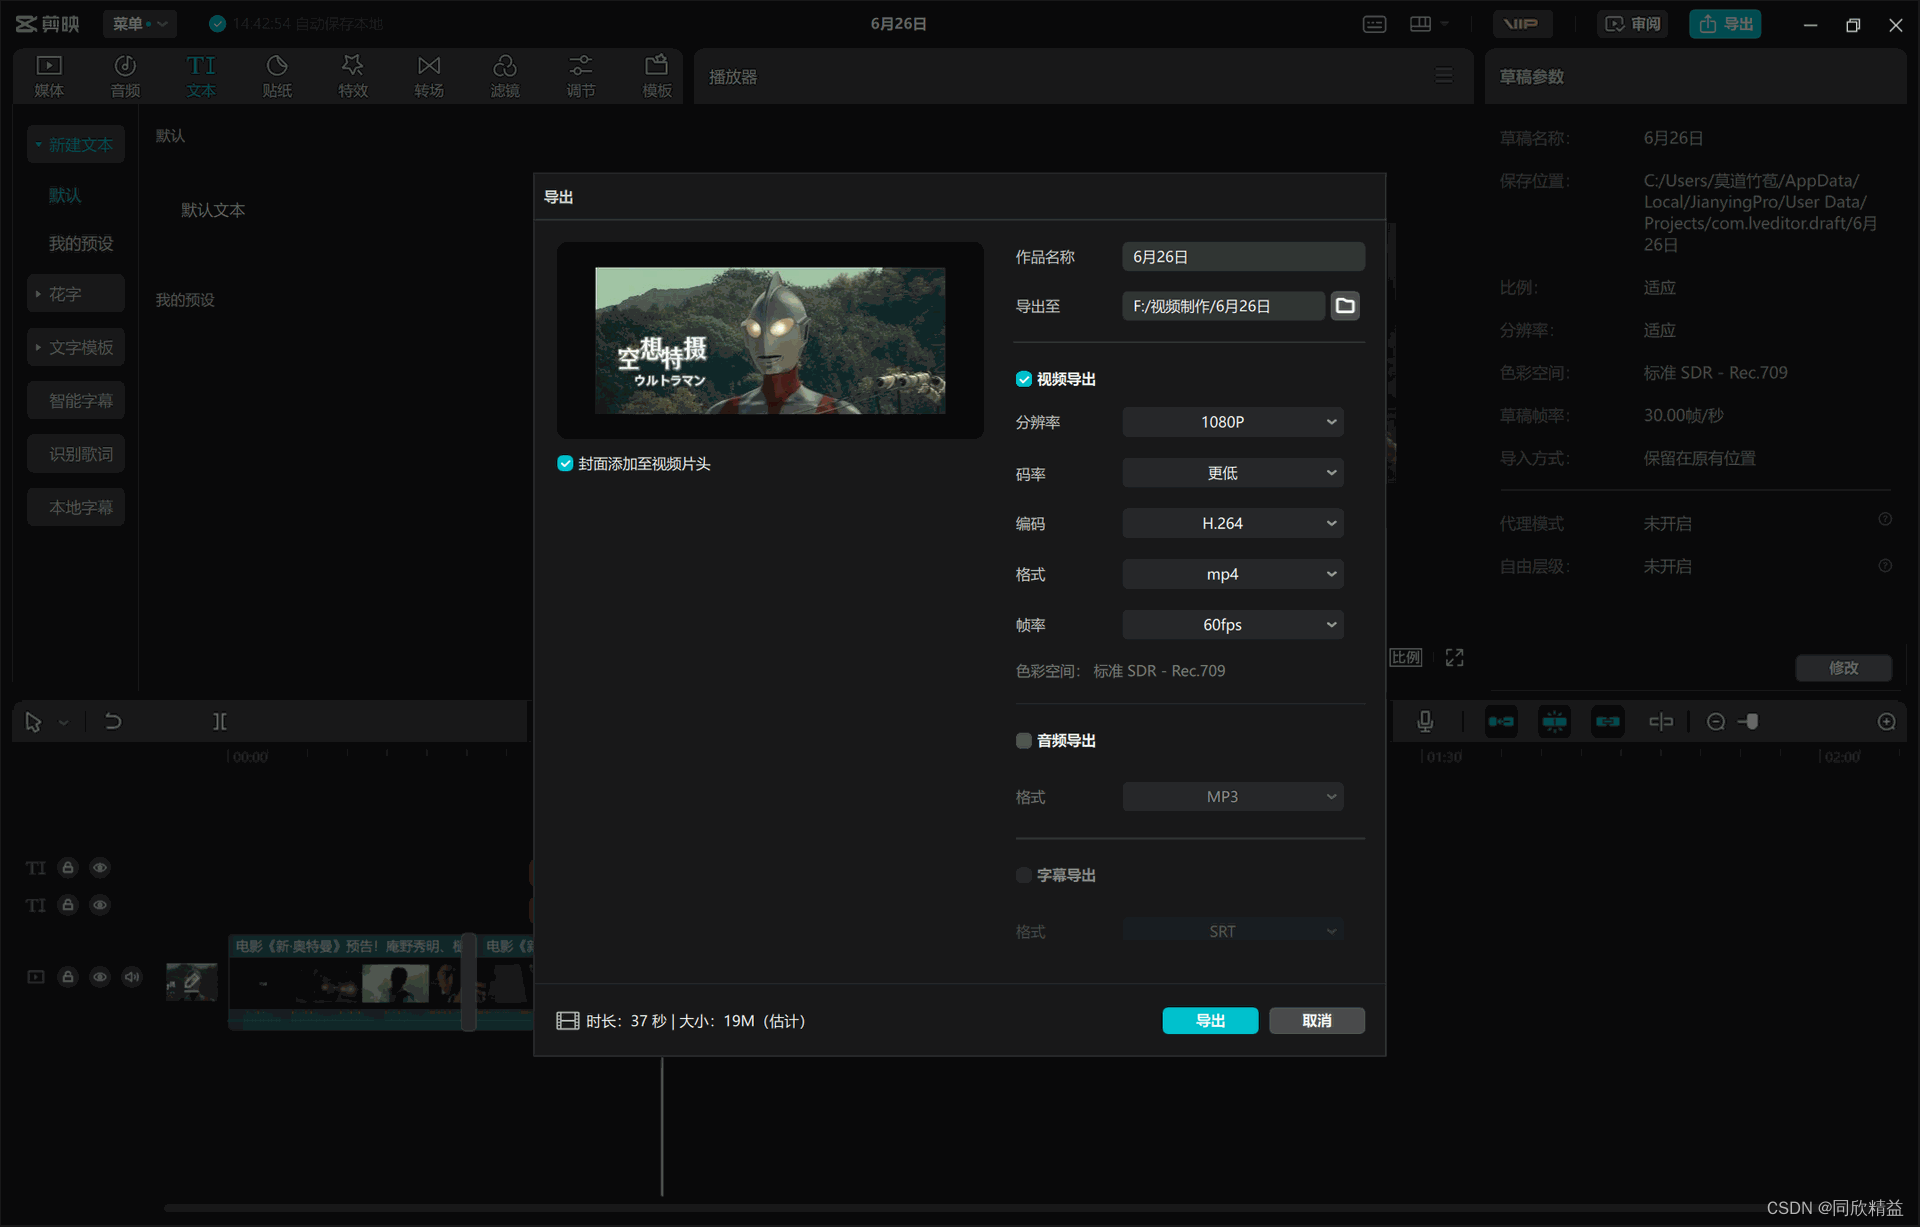Open the 编码 H.264 dropdown
Viewport: 1920px width, 1227px height.
(x=1232, y=523)
